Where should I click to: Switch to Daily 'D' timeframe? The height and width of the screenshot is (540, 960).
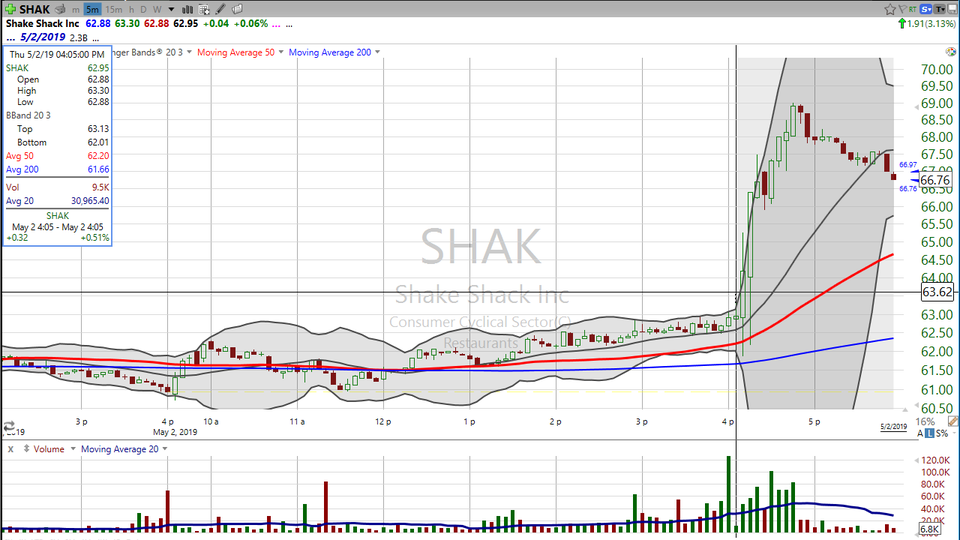tap(143, 9)
